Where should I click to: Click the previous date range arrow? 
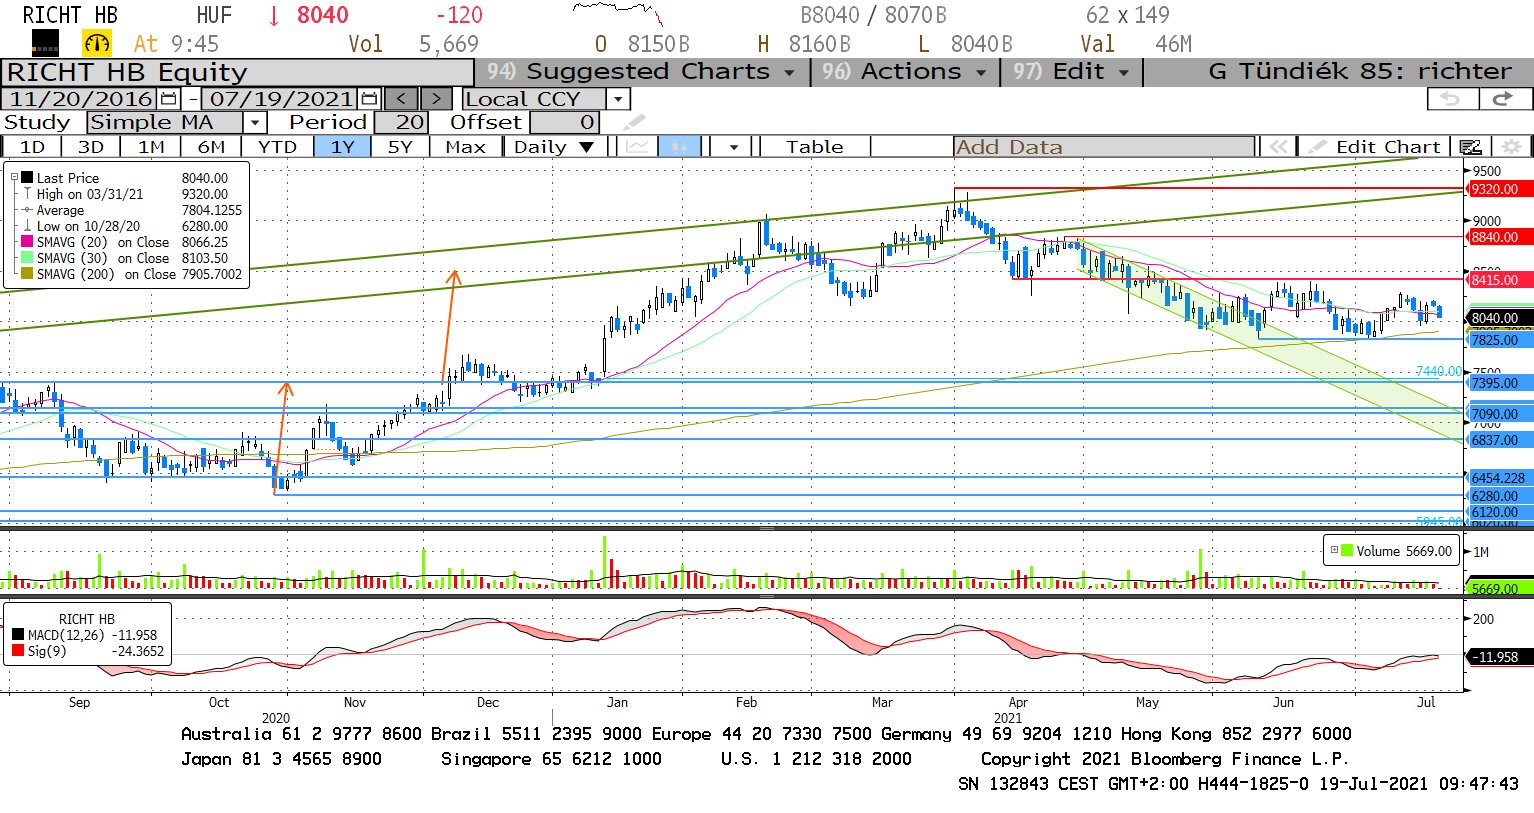pyautogui.click(x=402, y=99)
